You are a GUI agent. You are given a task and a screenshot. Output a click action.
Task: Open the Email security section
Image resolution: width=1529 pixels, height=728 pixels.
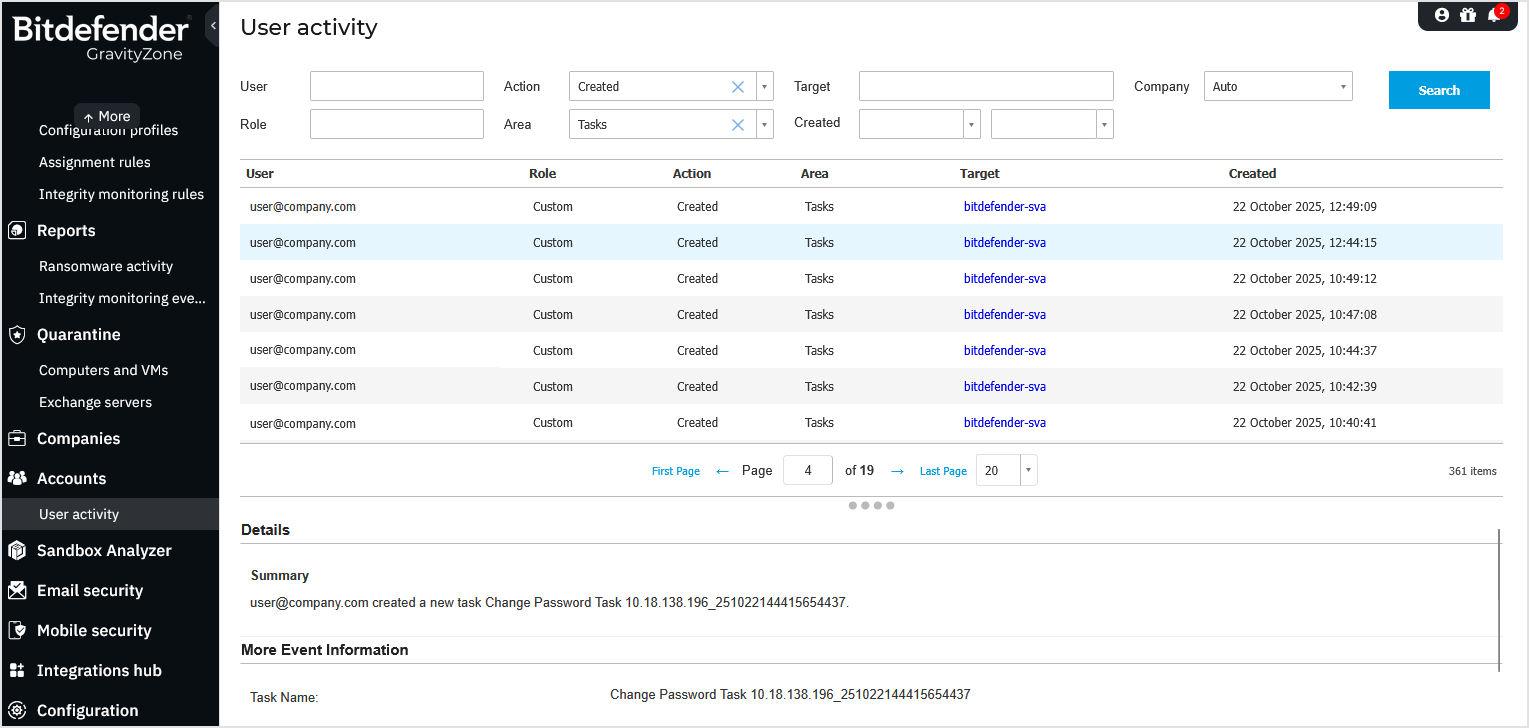(x=90, y=590)
